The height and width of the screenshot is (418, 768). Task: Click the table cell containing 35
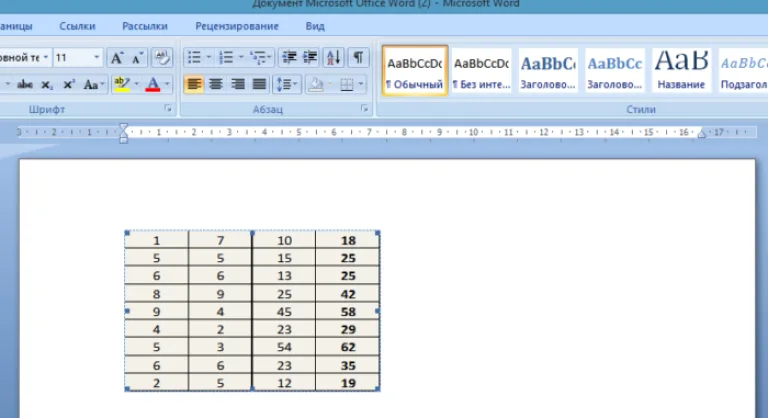click(x=348, y=365)
